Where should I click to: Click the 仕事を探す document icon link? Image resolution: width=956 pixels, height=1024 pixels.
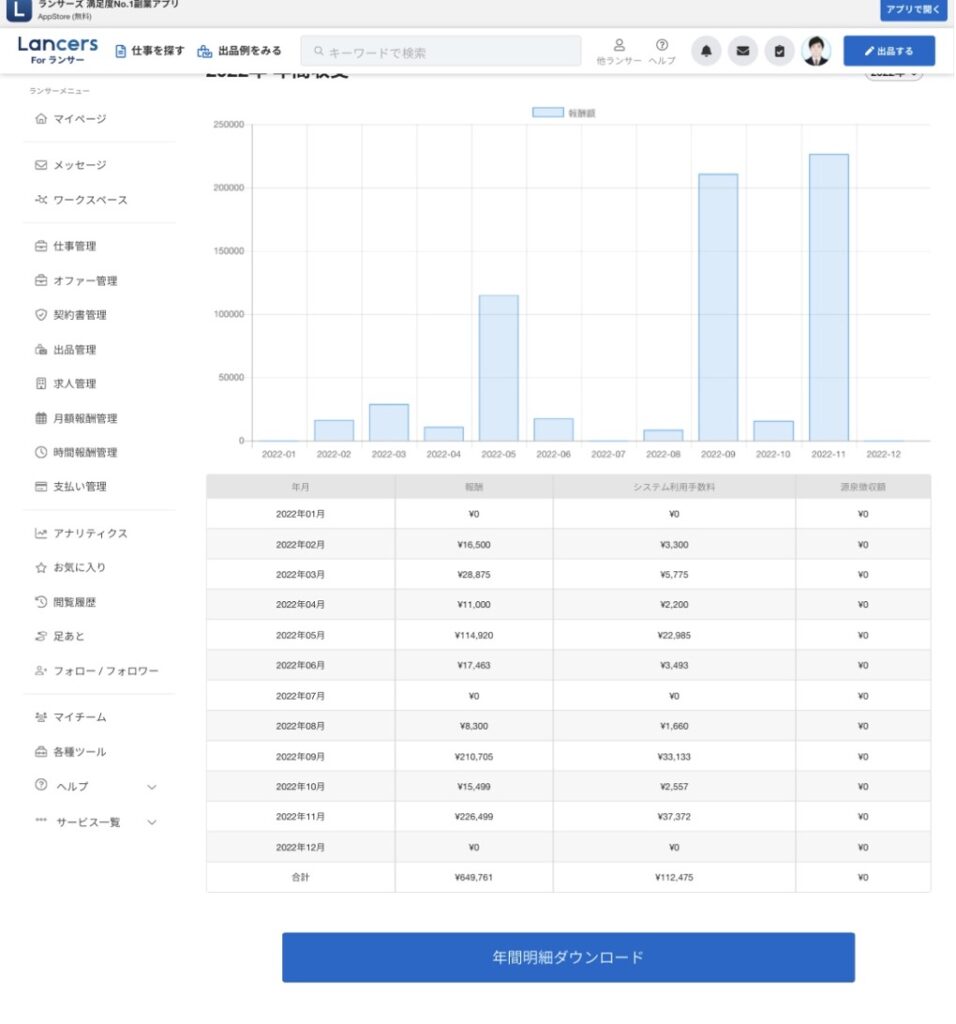point(150,51)
